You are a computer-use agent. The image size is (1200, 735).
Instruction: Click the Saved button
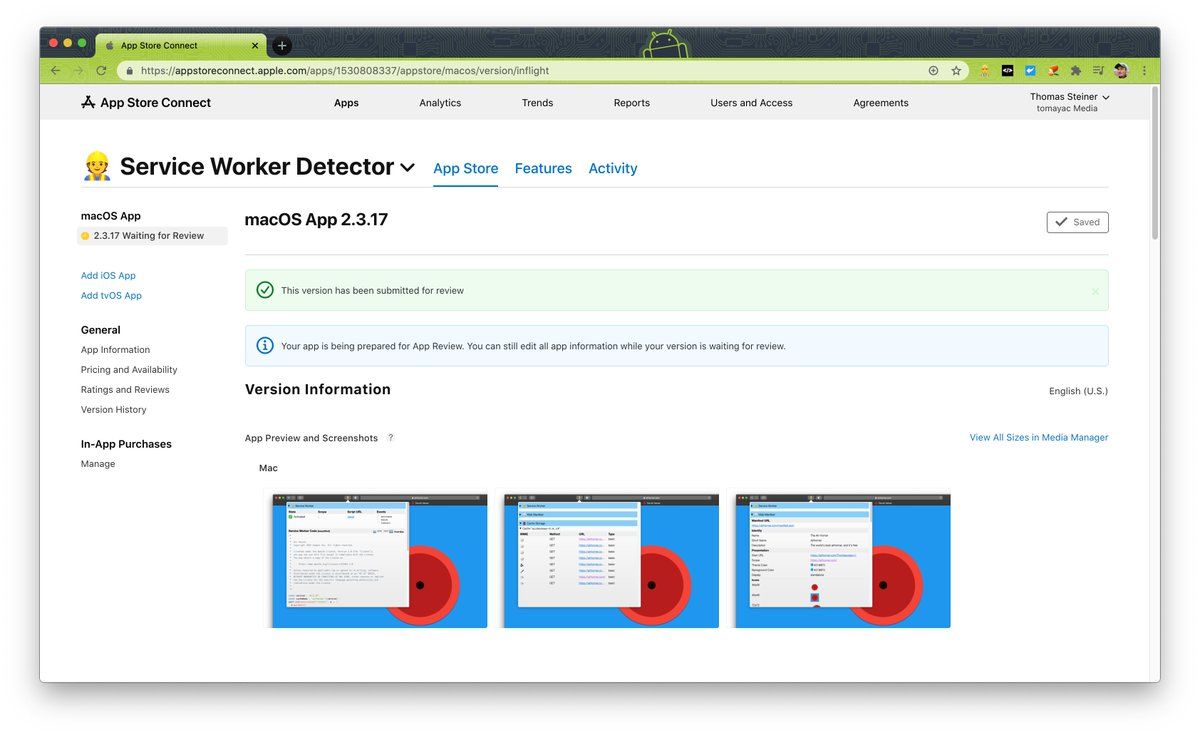coord(1077,222)
